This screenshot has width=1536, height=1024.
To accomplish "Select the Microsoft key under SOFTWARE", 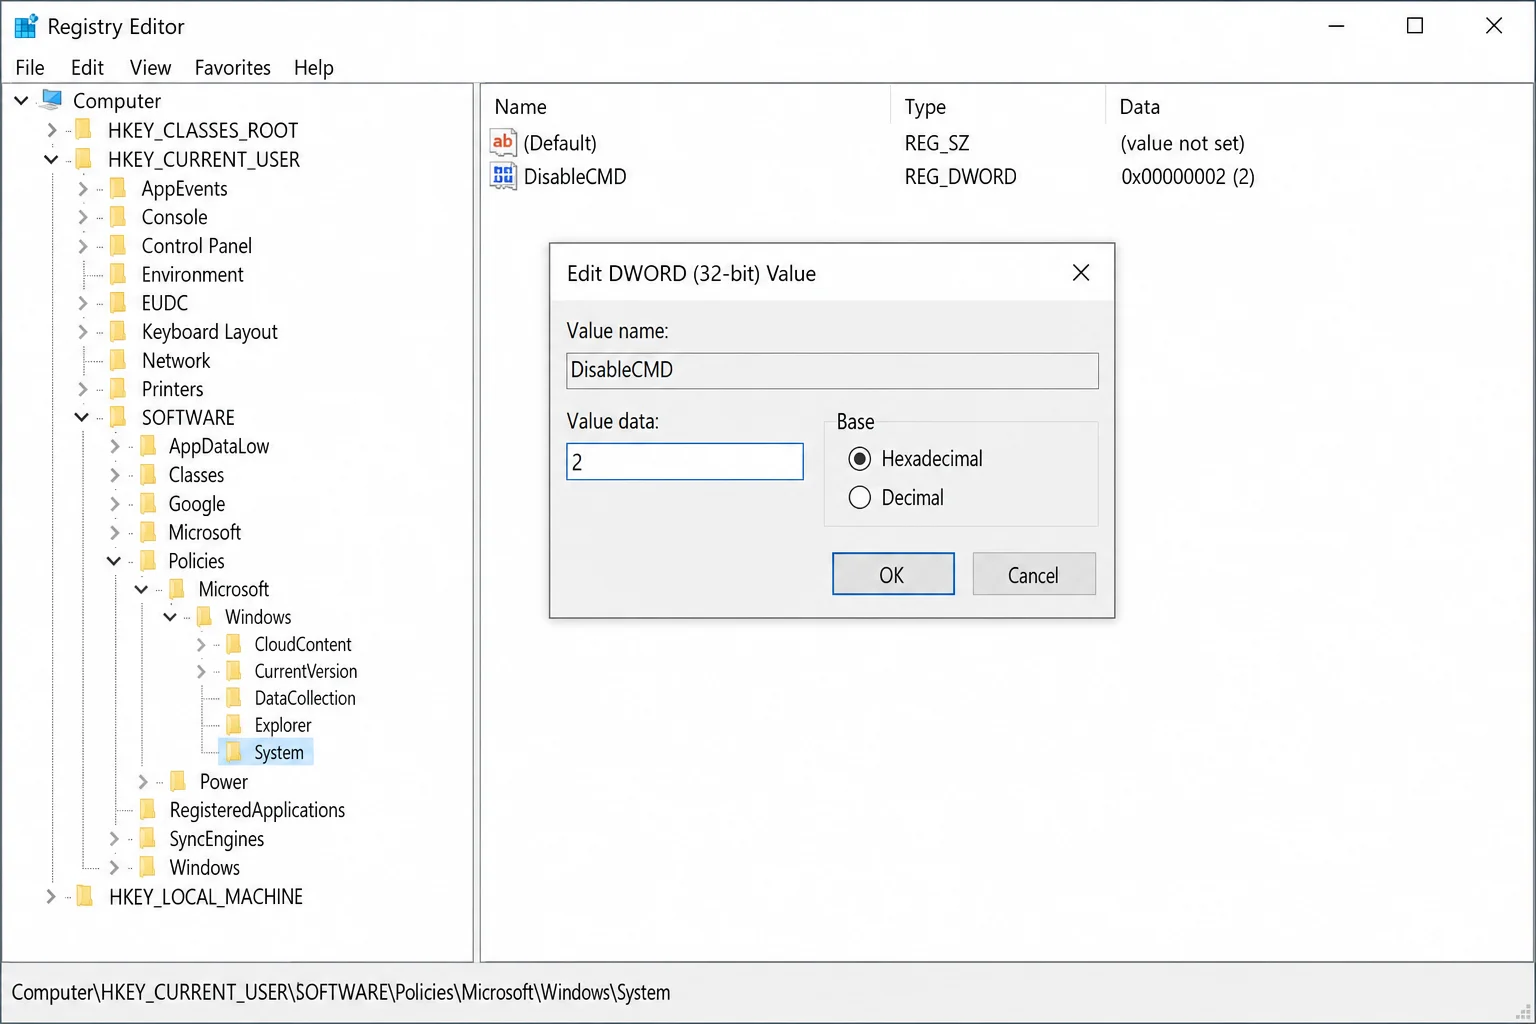I will (204, 533).
